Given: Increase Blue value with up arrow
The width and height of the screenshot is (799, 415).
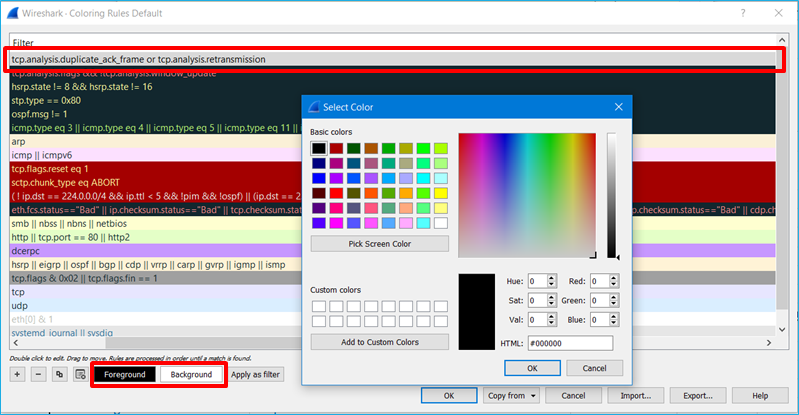Looking at the screenshot, I should 614,317.
